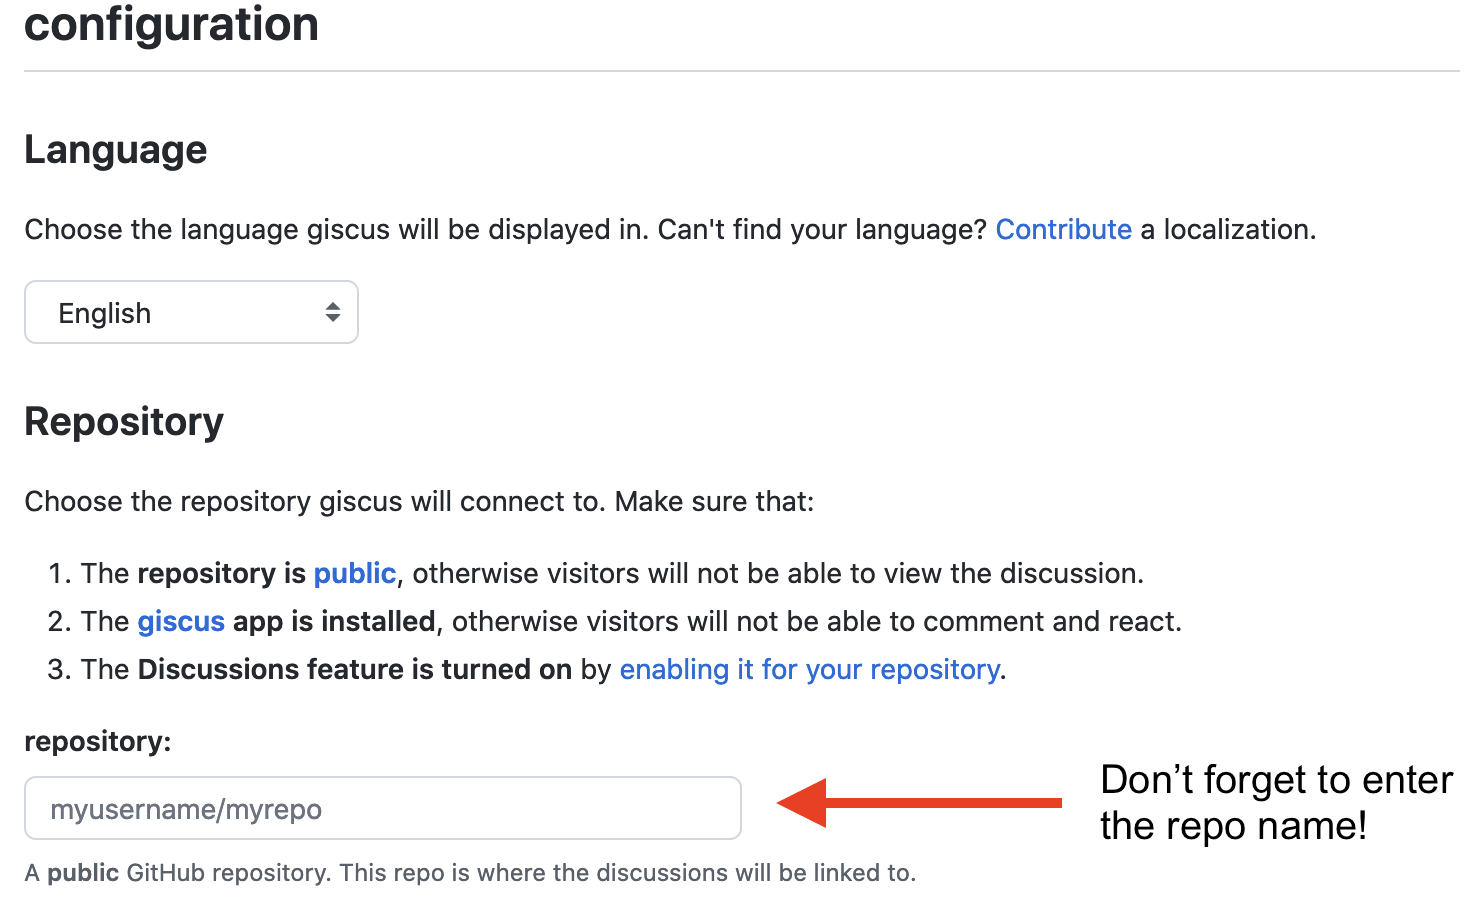Viewport: 1483px width, 904px height.
Task: Click the 'repository:' field label
Action: (x=98, y=741)
